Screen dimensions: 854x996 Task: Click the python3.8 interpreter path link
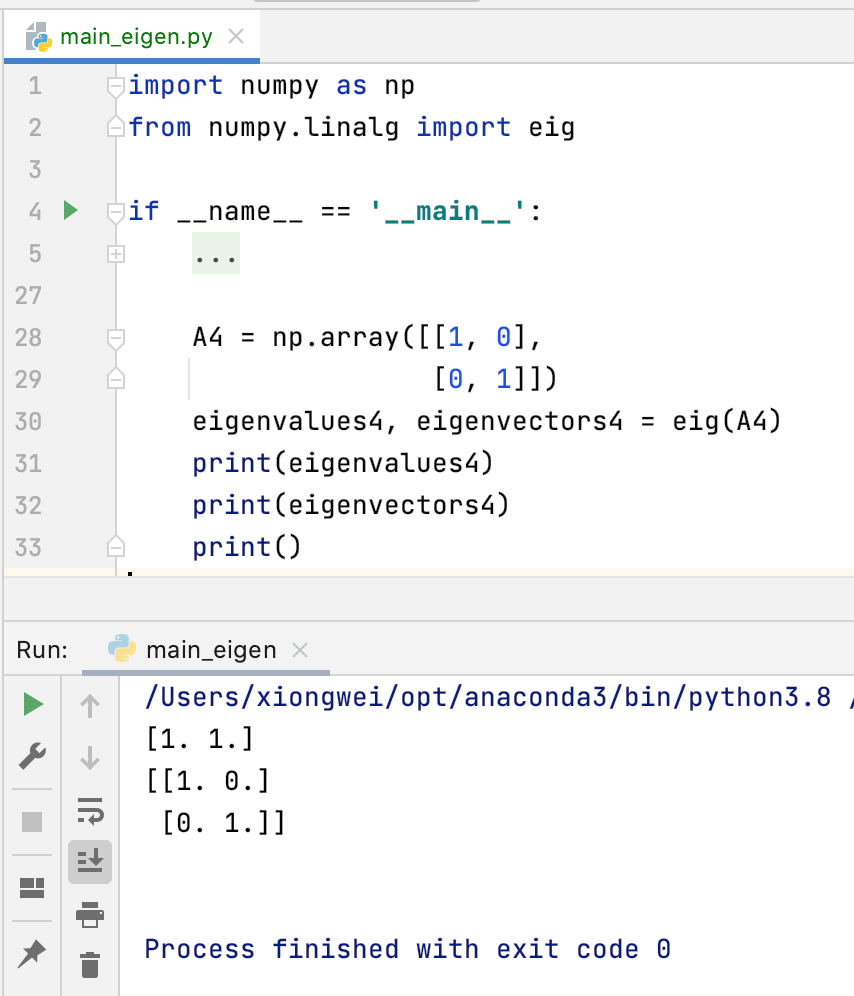[x=488, y=697]
